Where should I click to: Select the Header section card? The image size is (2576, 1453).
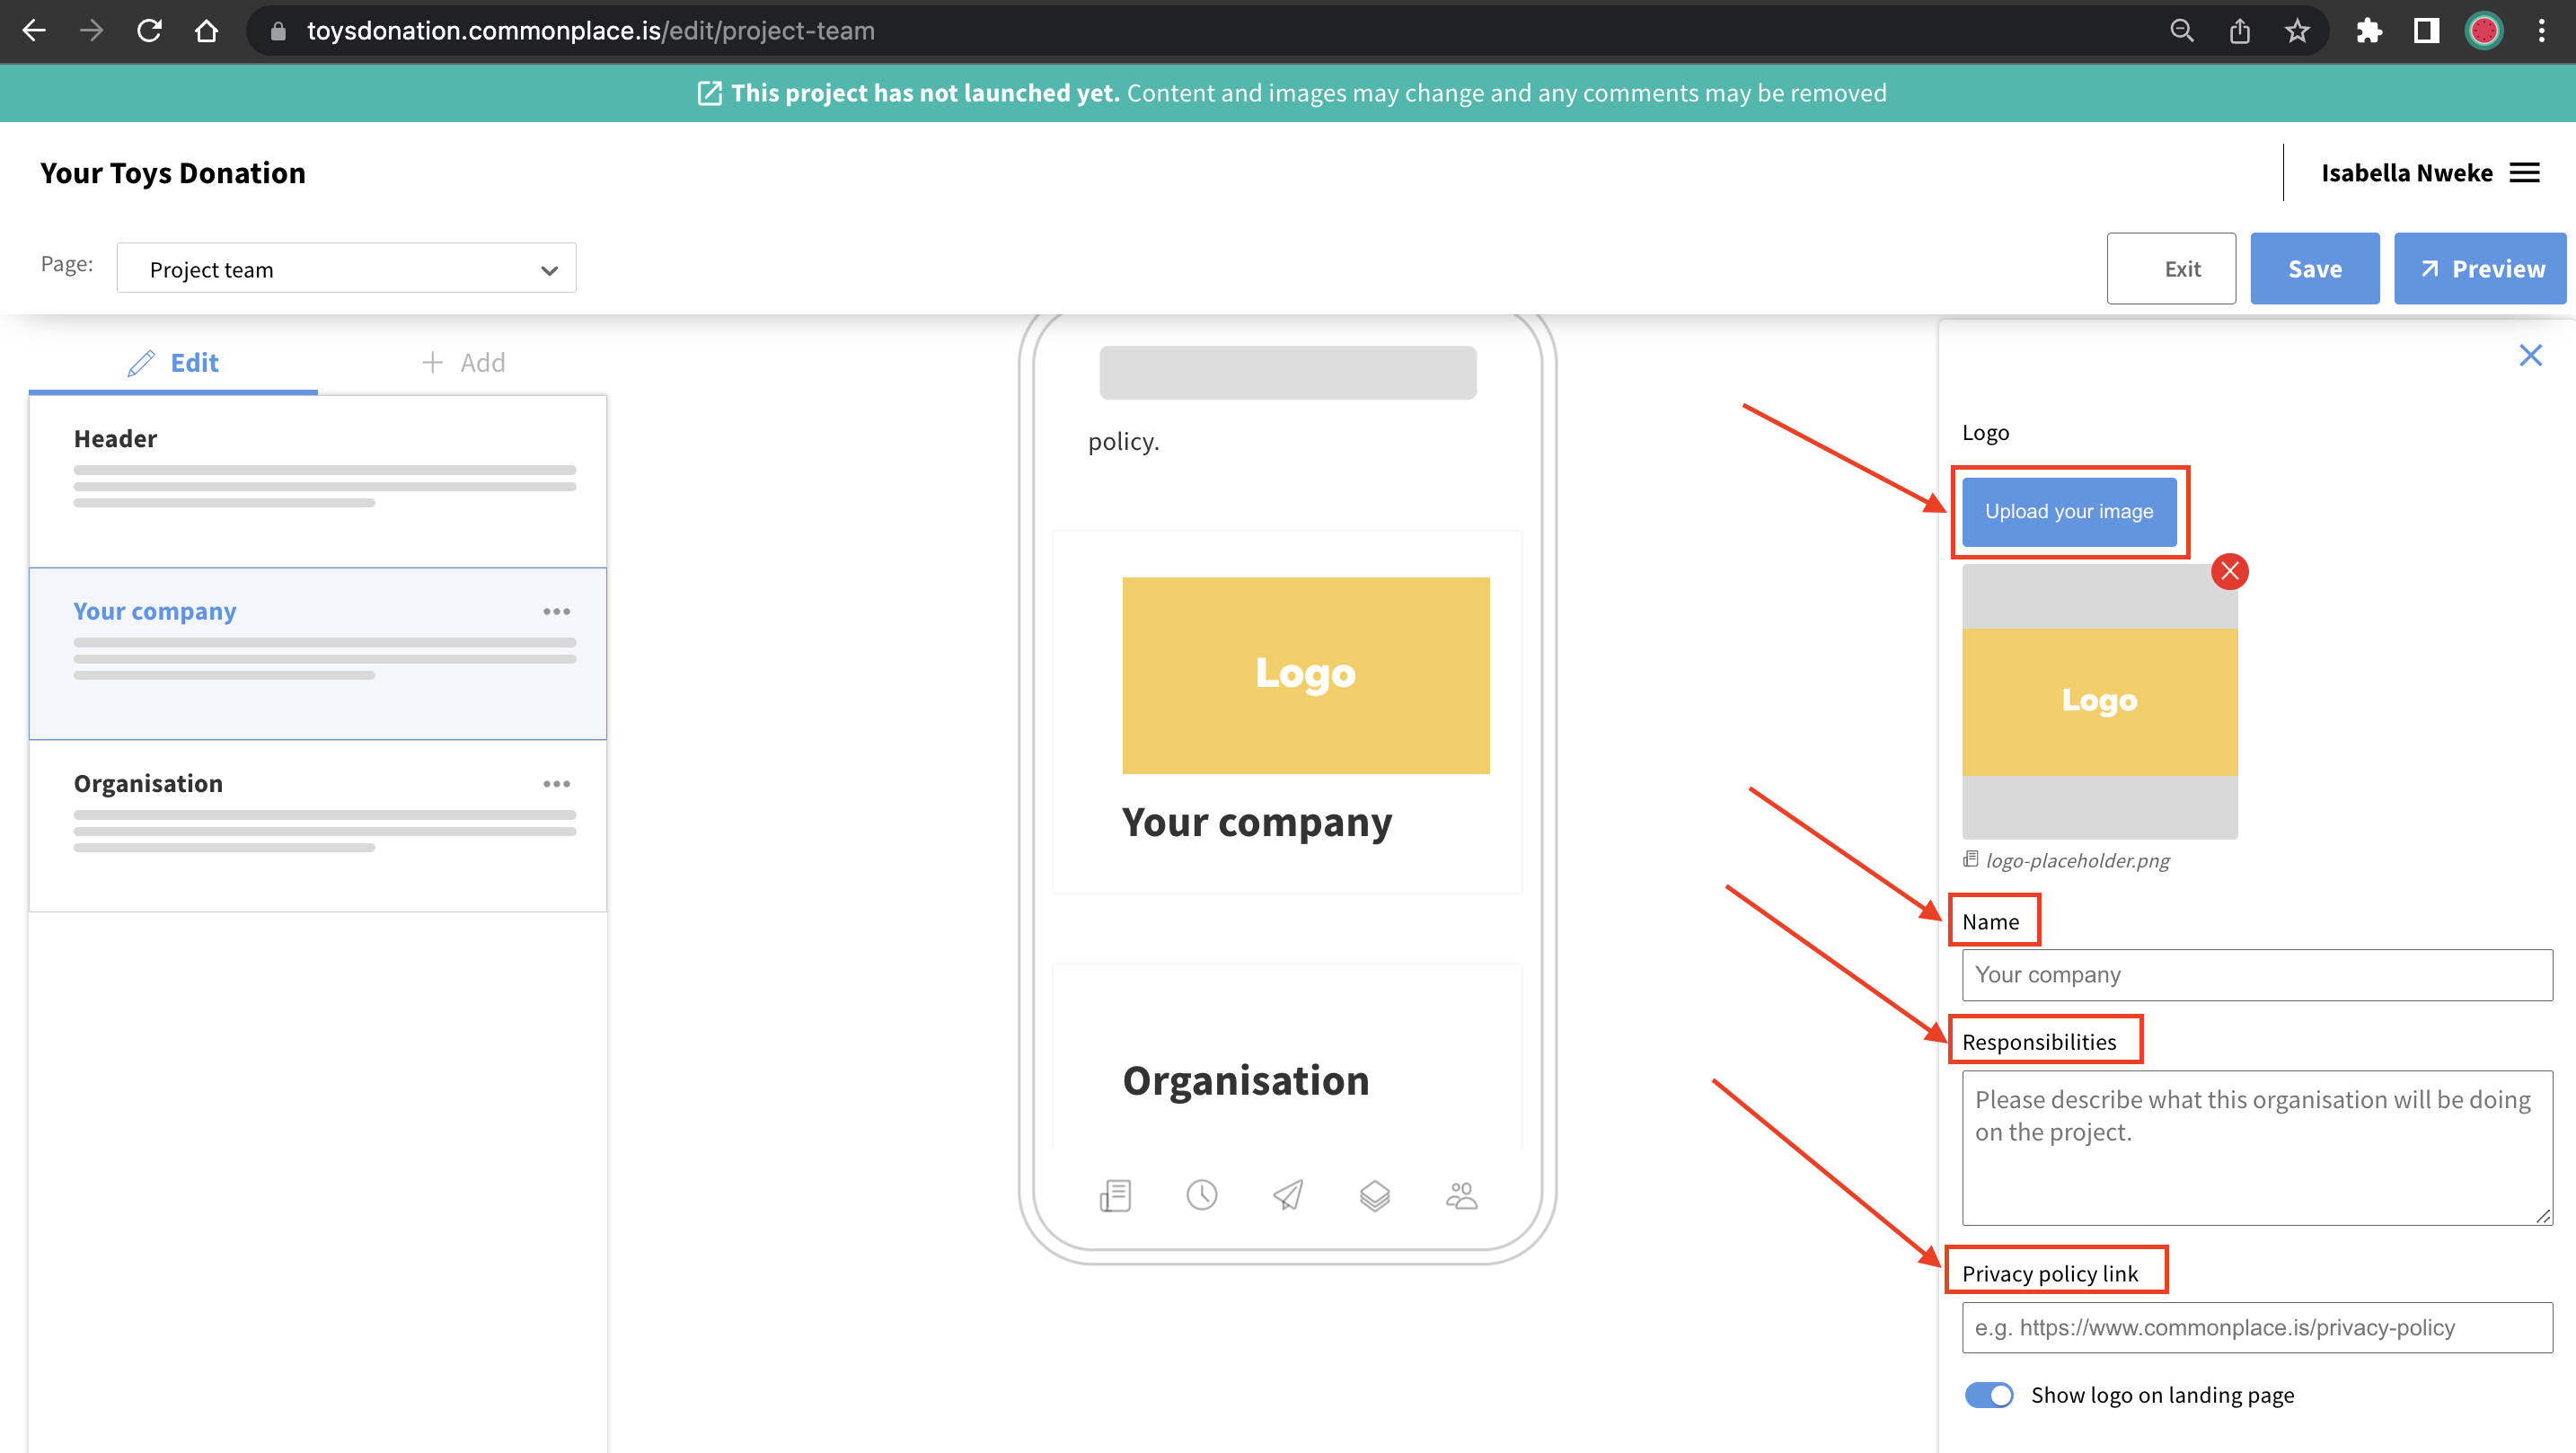317,481
